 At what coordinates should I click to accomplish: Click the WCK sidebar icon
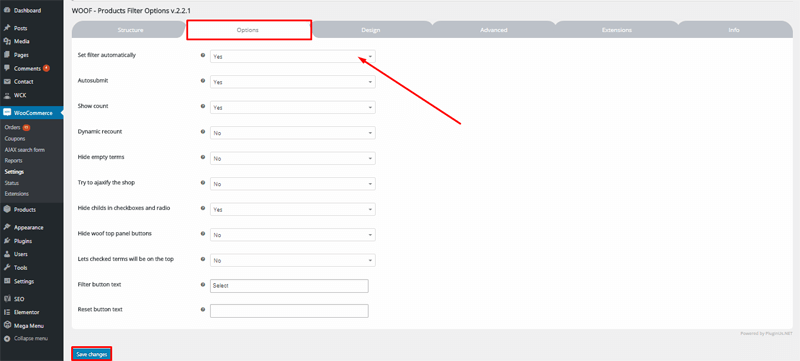(x=7, y=95)
